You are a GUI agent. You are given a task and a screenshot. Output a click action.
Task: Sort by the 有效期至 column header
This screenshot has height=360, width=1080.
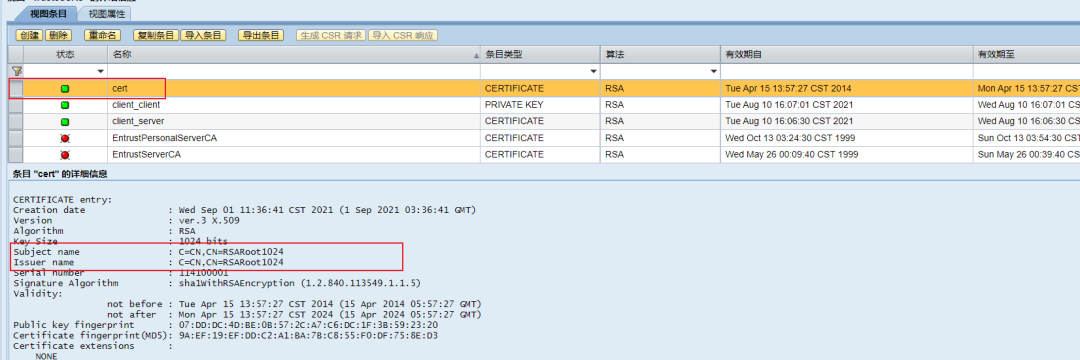1026,54
